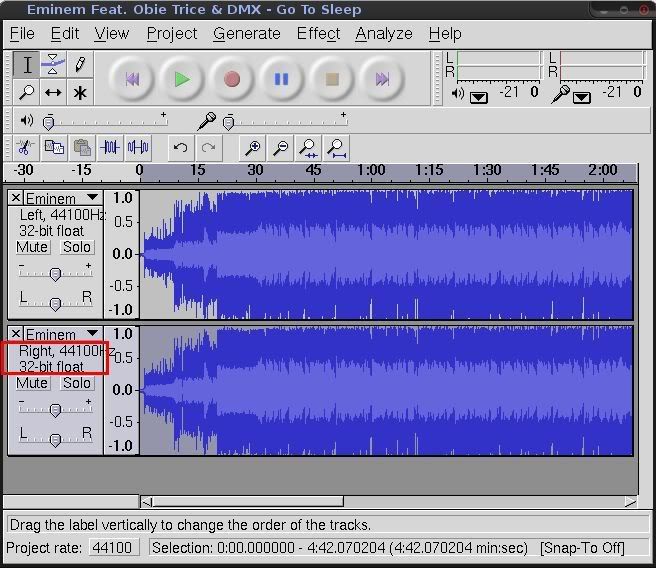The height and width of the screenshot is (568, 656).
Task: Solo the Left channel track
Action: coord(77,247)
